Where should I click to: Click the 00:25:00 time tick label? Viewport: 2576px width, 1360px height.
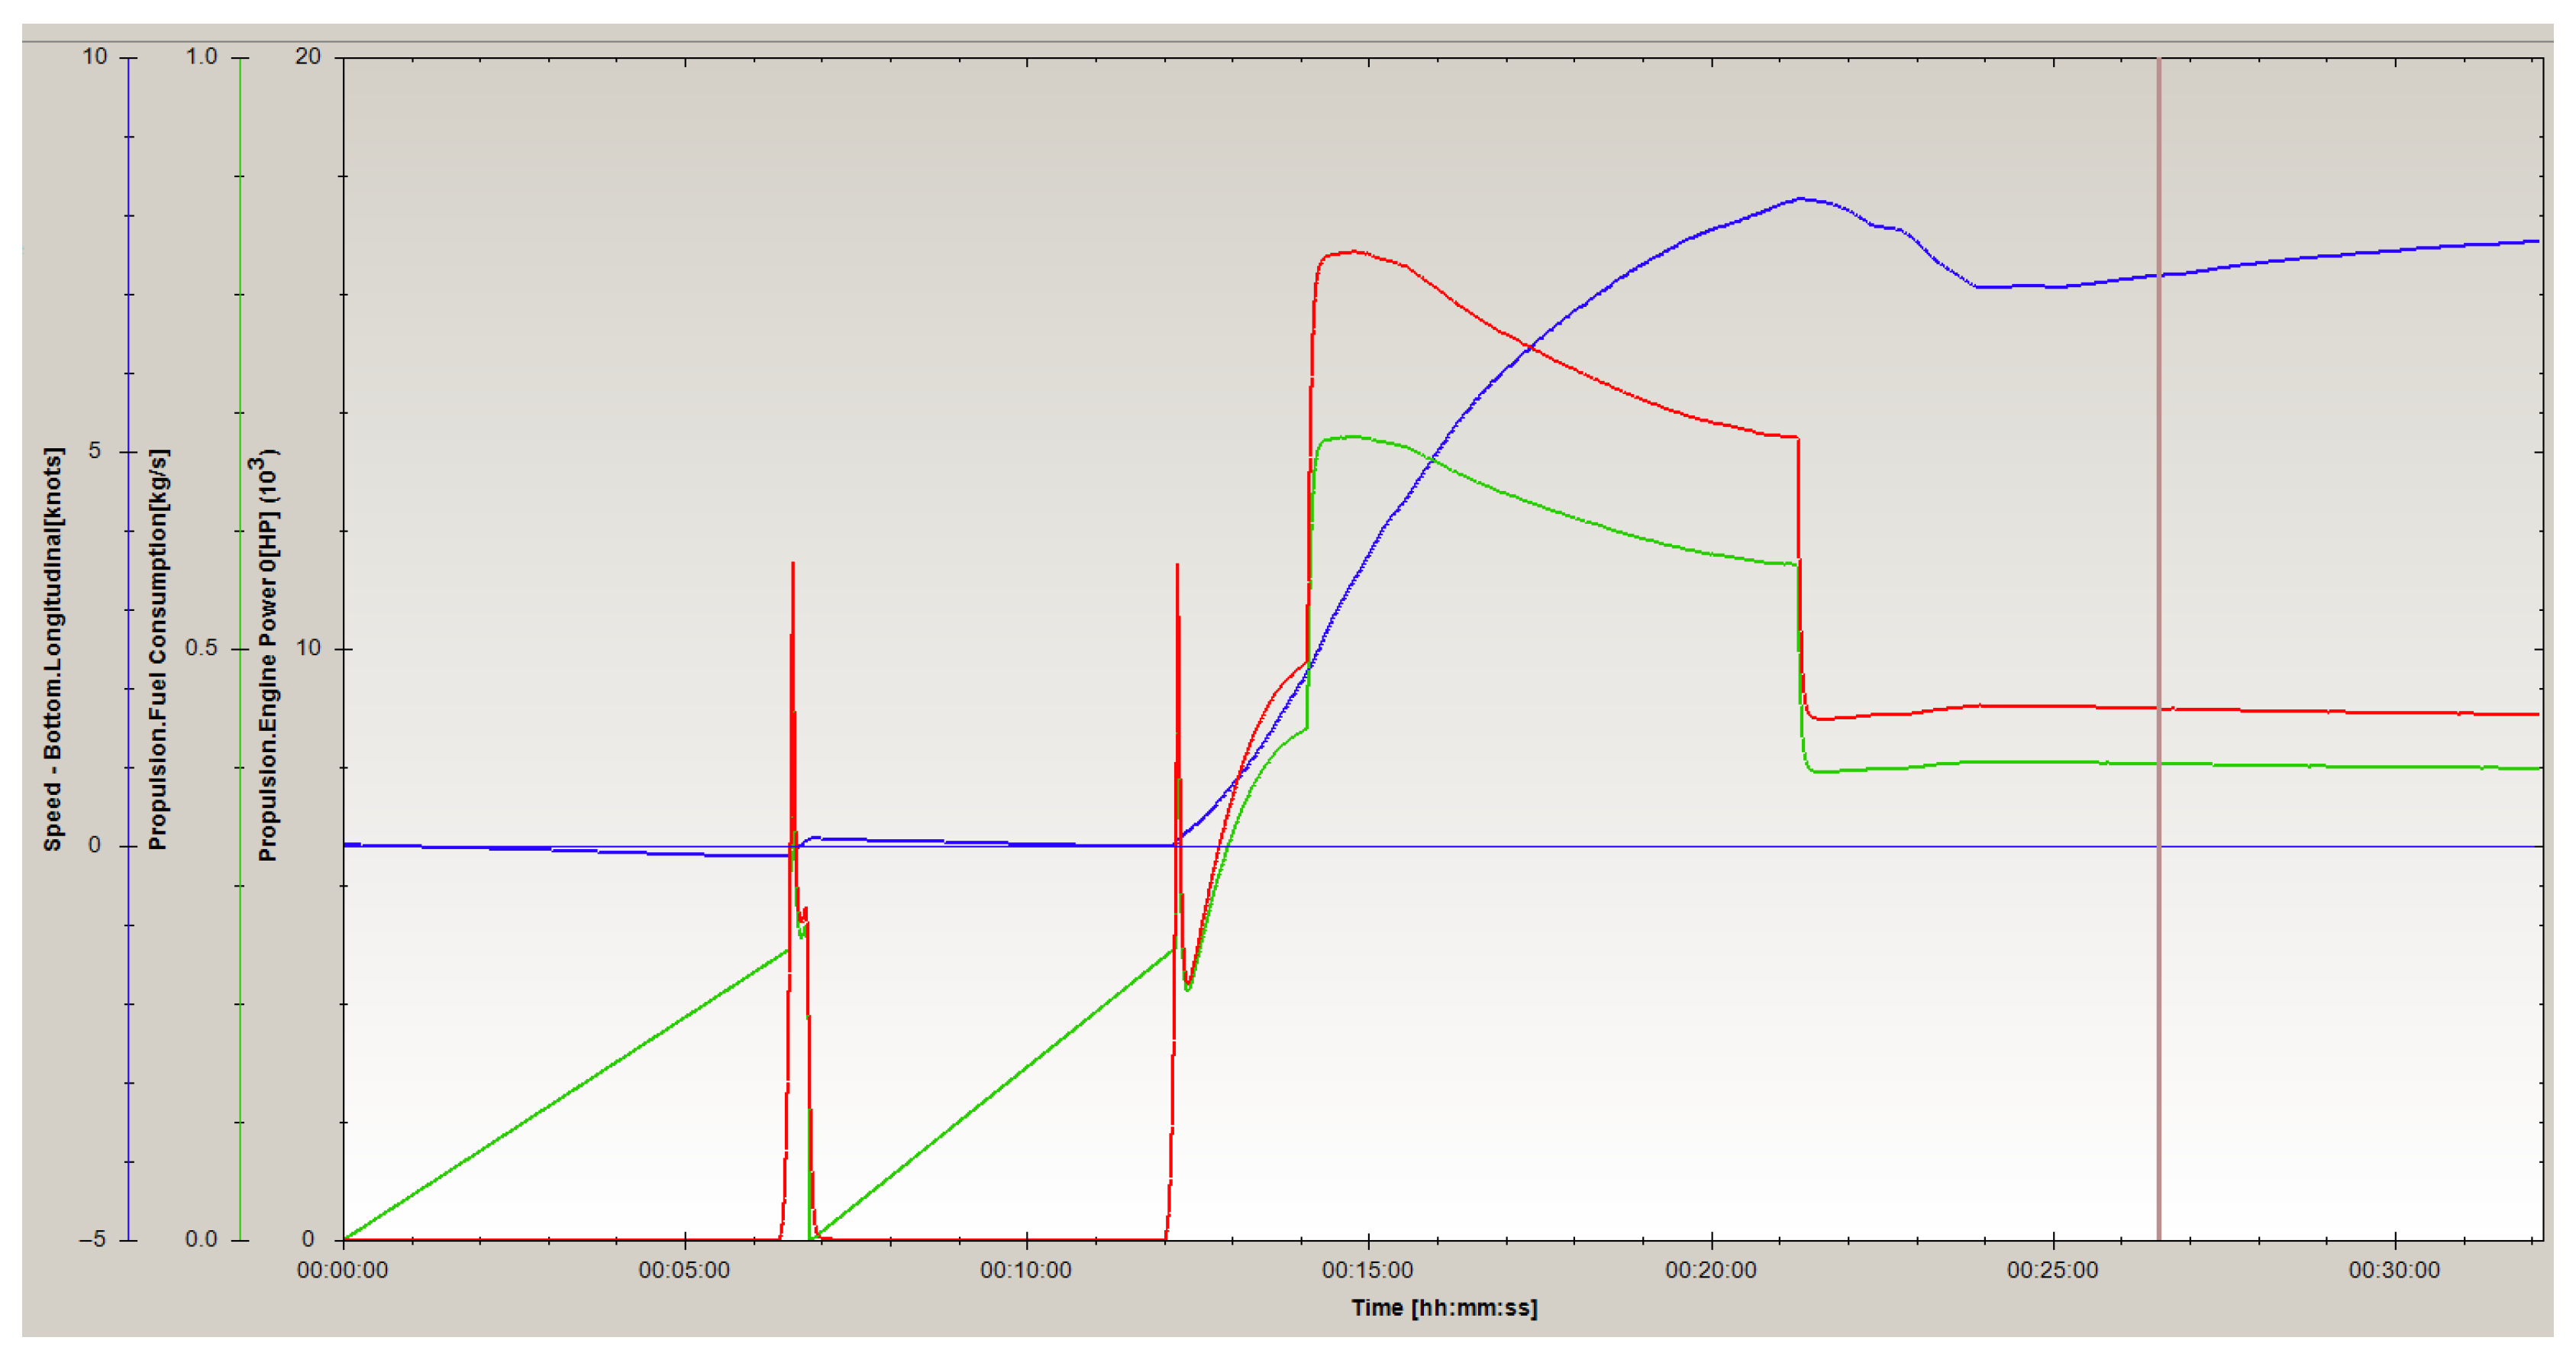[2052, 1270]
